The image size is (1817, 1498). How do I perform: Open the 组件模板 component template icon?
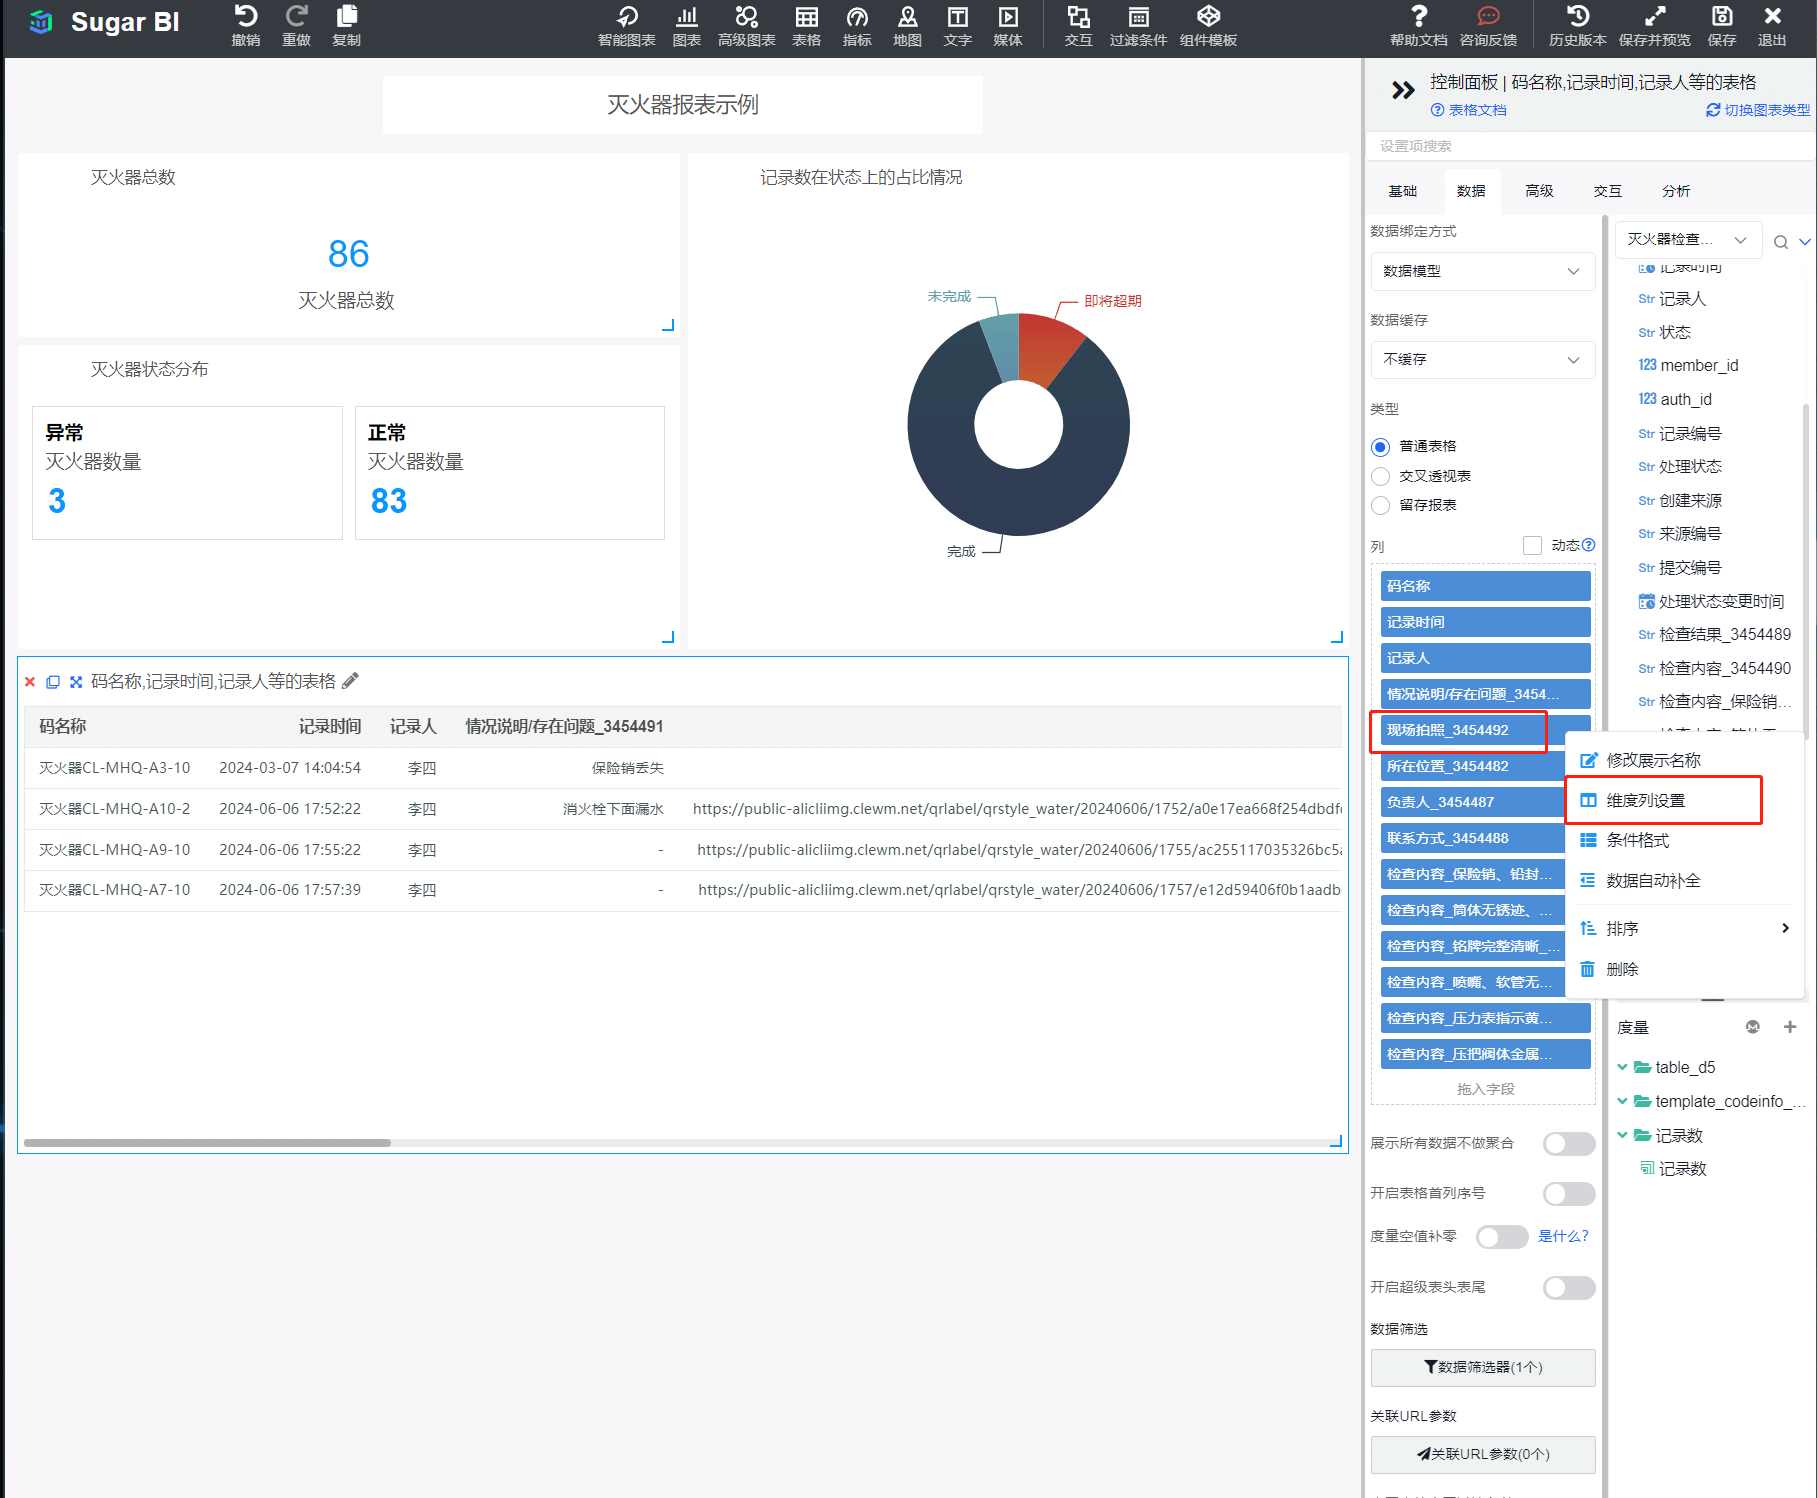[x=1208, y=25]
